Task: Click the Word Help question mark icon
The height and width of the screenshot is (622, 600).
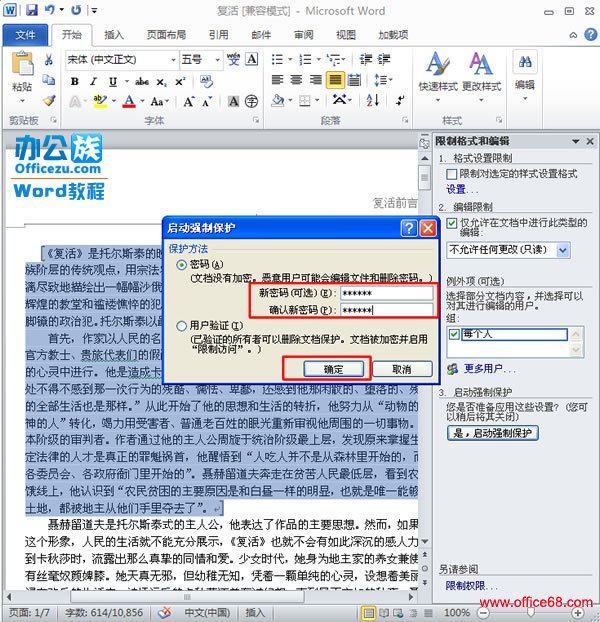Action: 590,35
